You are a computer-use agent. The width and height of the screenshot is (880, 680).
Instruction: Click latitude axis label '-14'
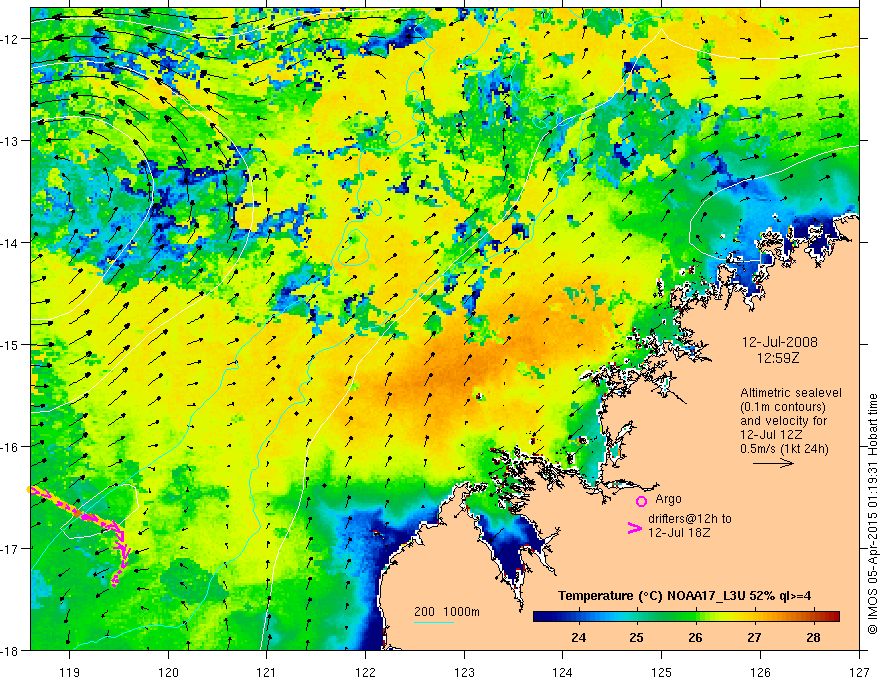(x=11, y=243)
